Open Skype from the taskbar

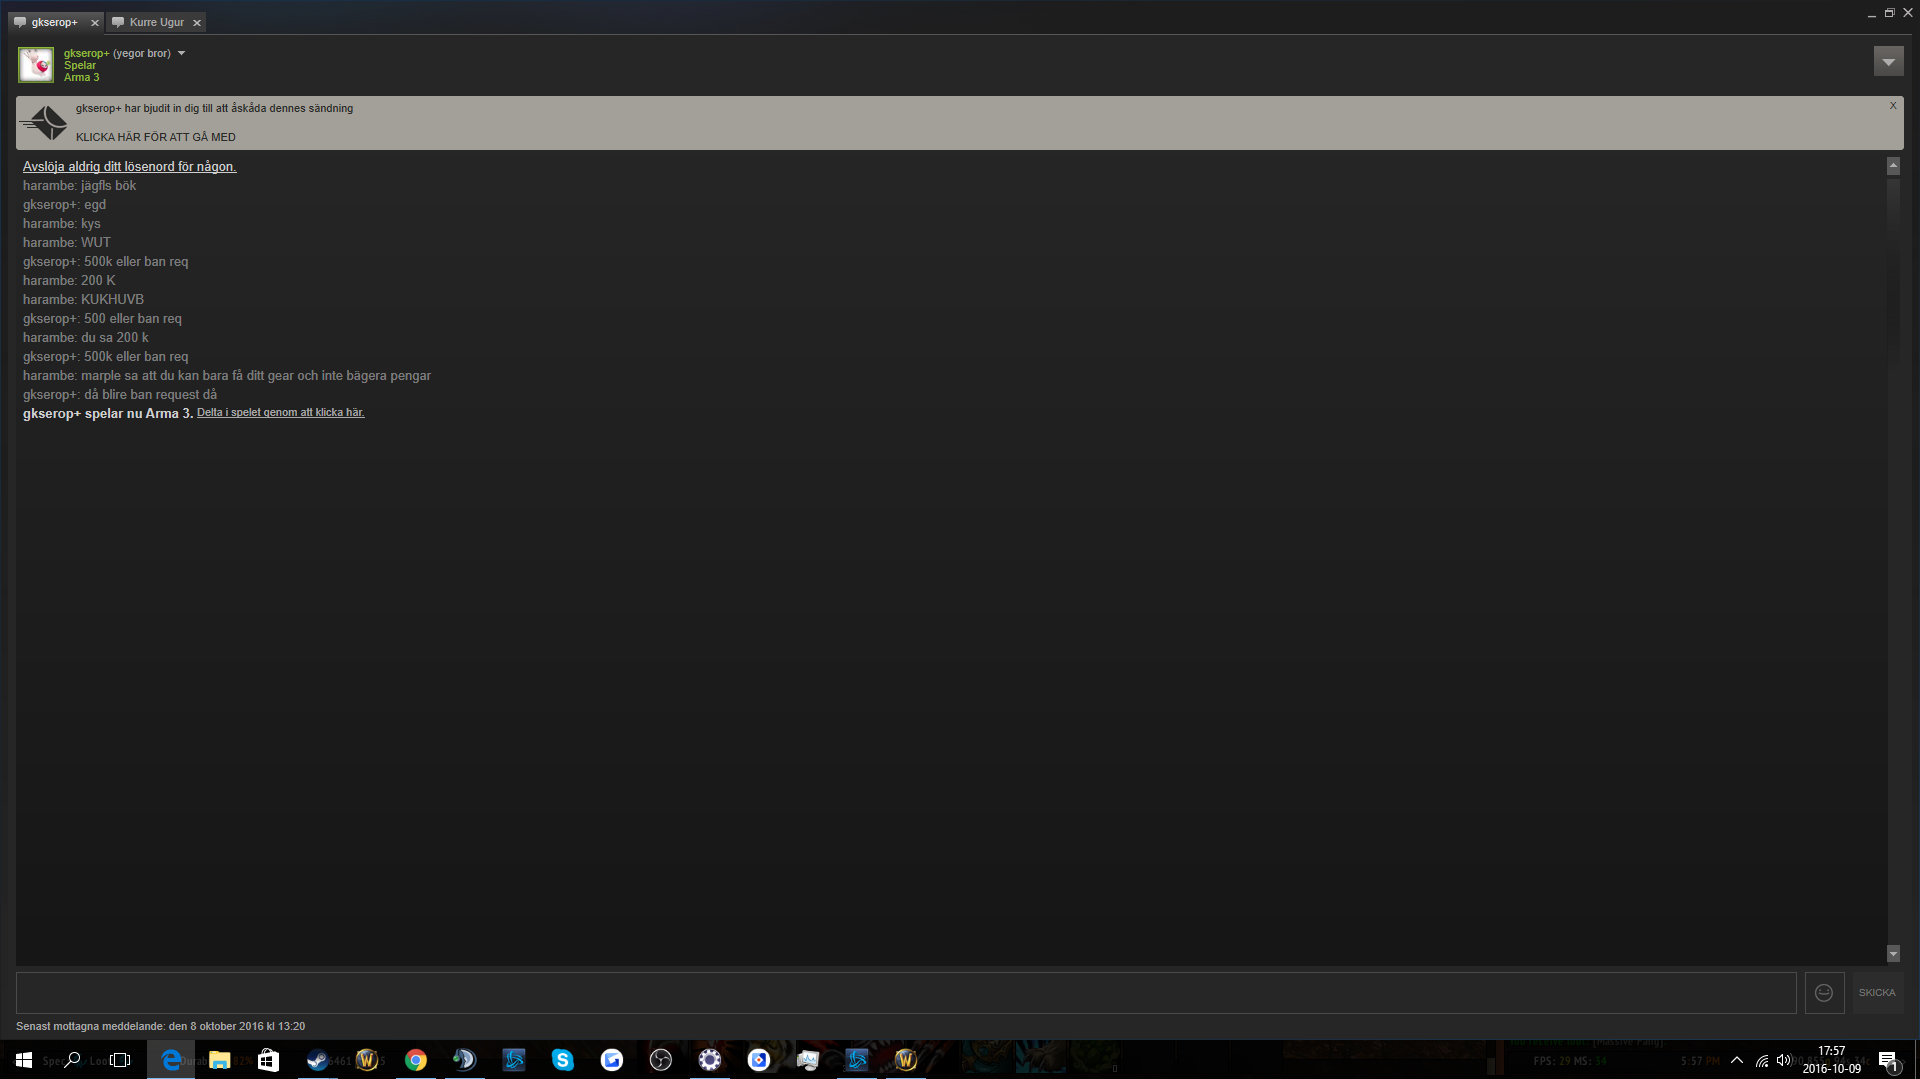(562, 1060)
